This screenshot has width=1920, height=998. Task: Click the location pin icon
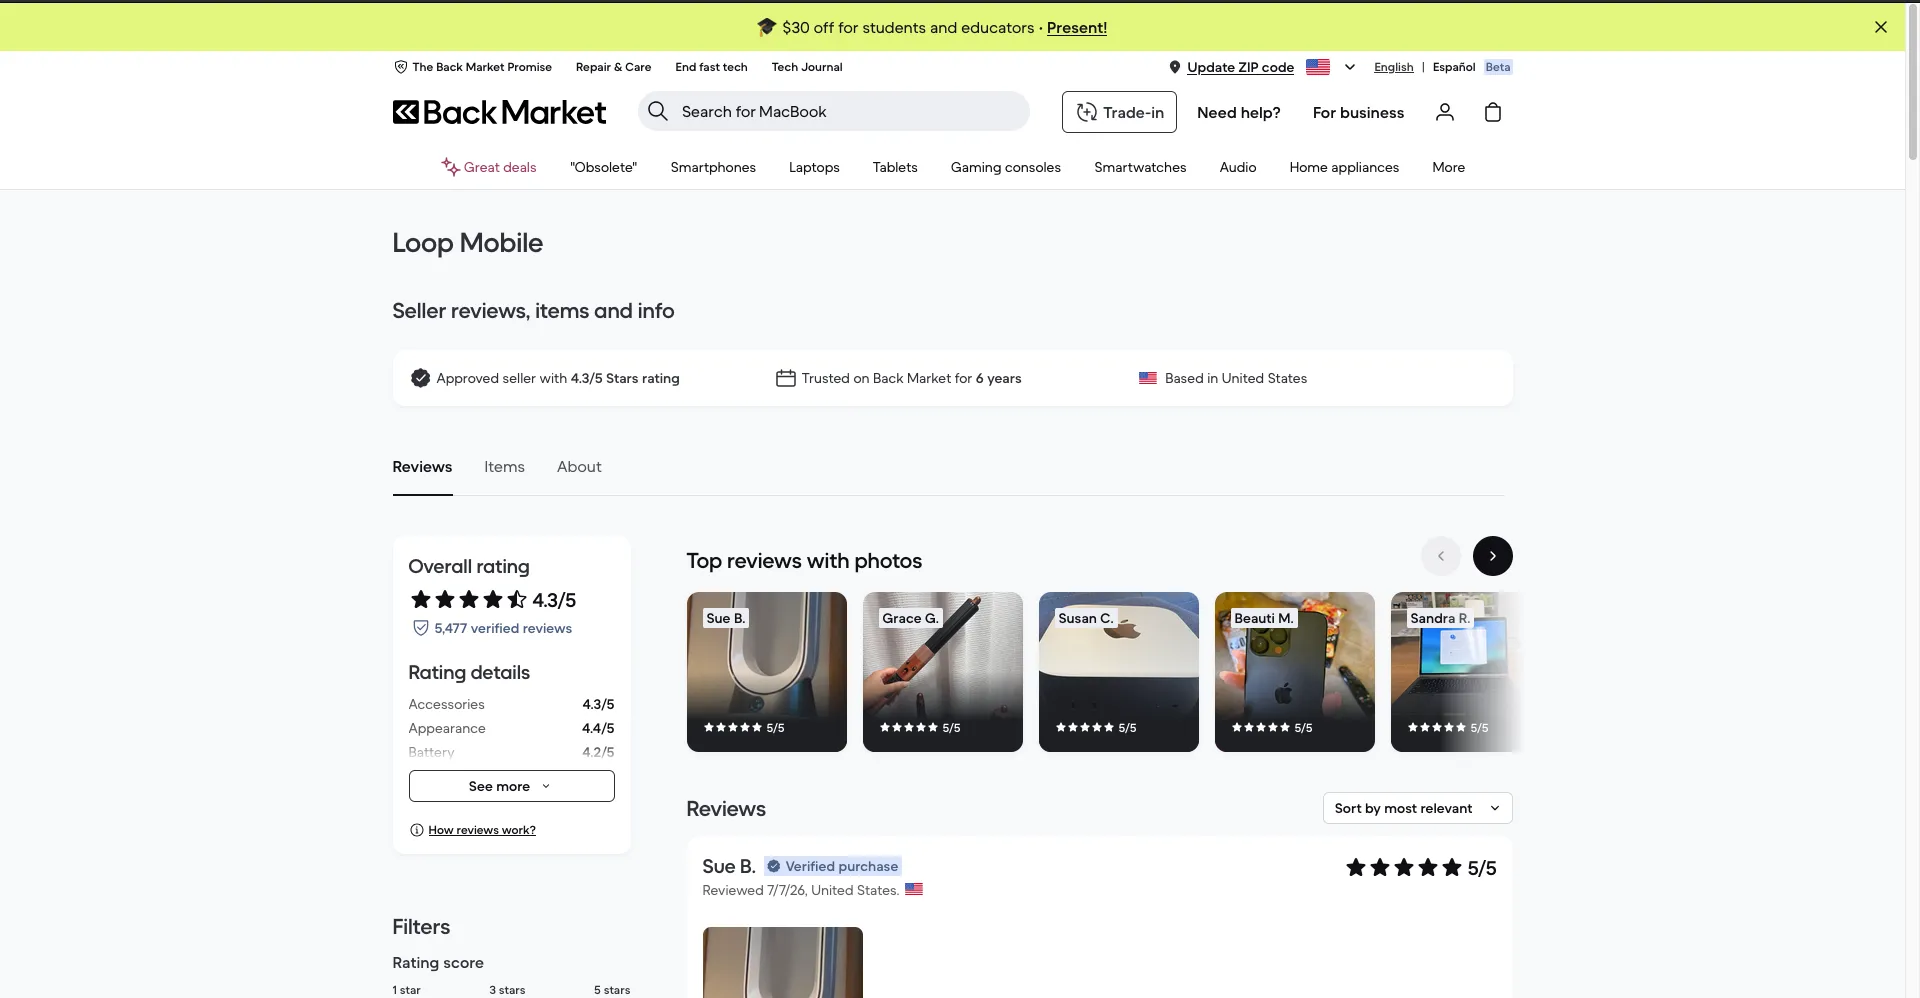(x=1174, y=67)
